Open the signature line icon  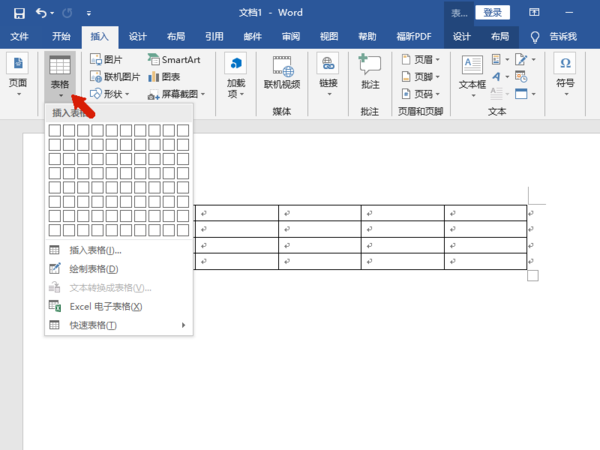[525, 59]
